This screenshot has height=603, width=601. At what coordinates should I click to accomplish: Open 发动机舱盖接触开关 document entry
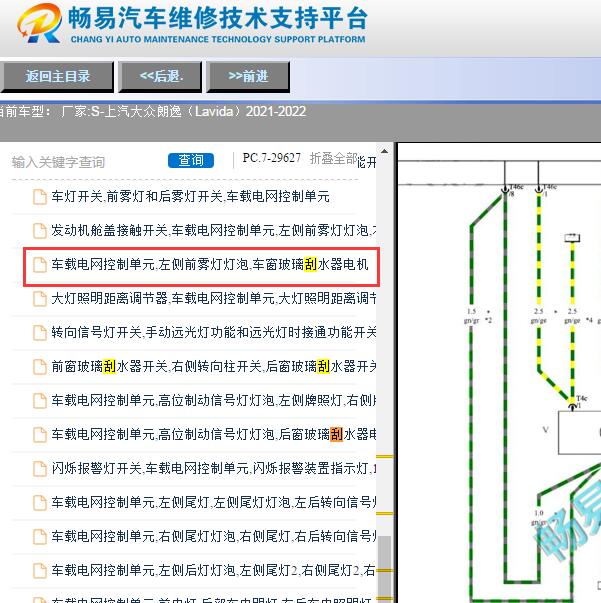pos(213,230)
